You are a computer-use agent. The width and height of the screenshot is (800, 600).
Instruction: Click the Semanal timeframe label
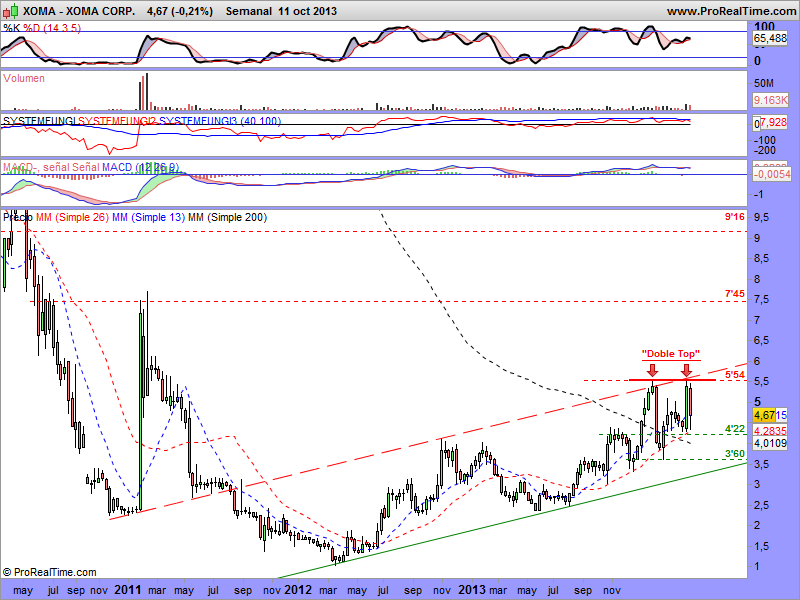(248, 11)
